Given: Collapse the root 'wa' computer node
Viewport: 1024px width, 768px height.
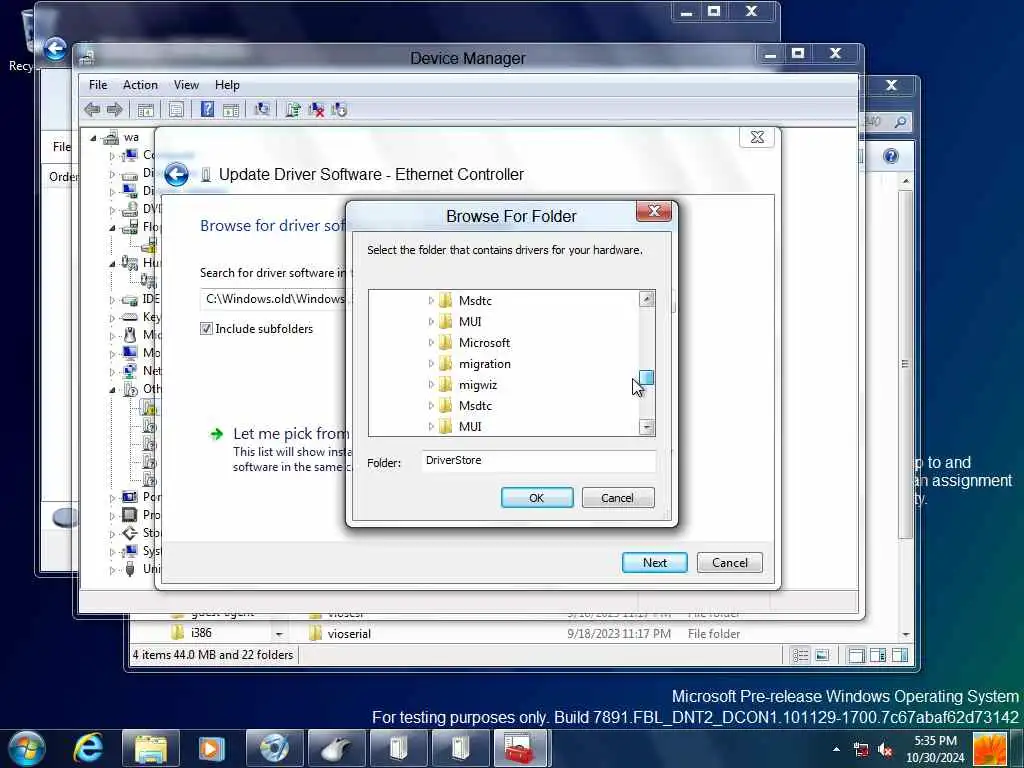Looking at the screenshot, I should pyautogui.click(x=93, y=138).
